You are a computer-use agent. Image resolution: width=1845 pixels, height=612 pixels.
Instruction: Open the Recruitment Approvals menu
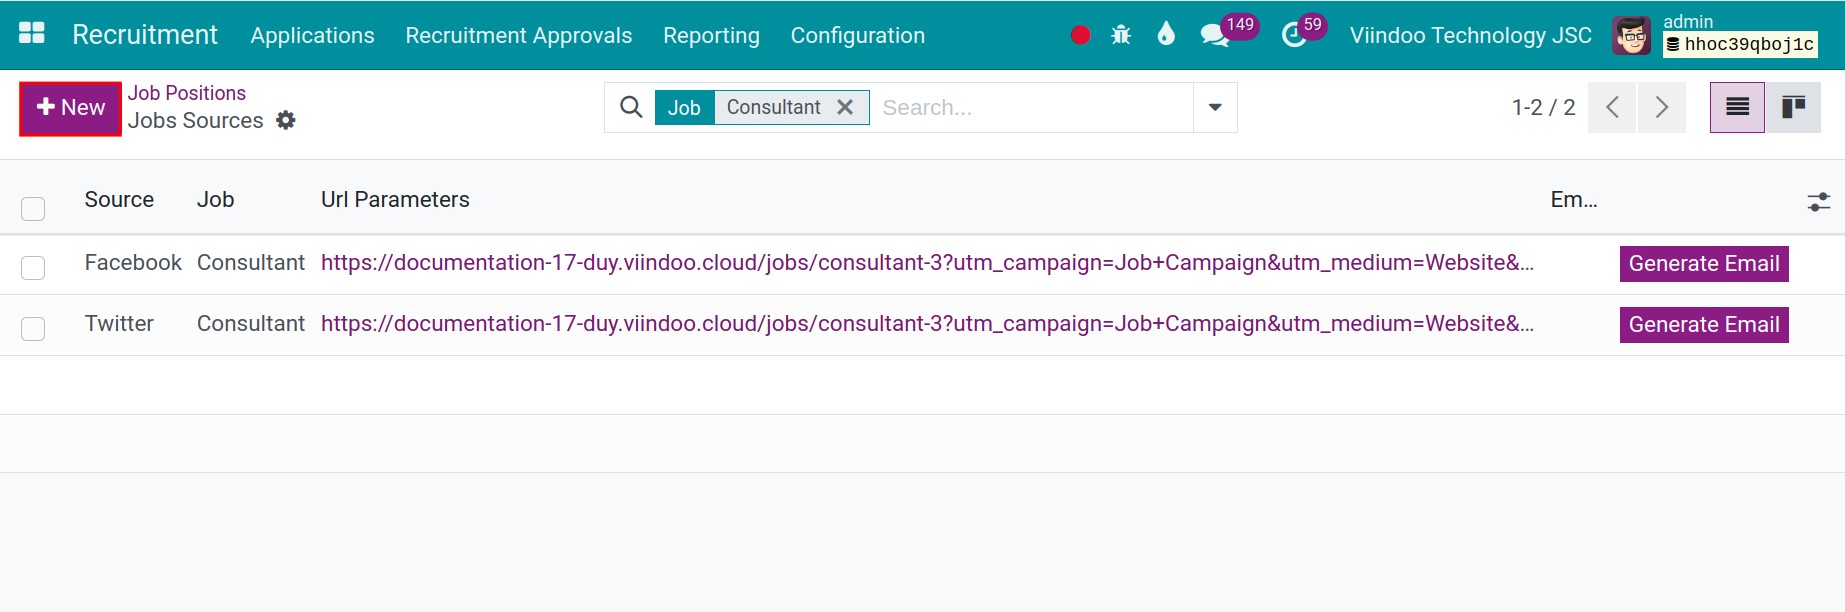(518, 35)
